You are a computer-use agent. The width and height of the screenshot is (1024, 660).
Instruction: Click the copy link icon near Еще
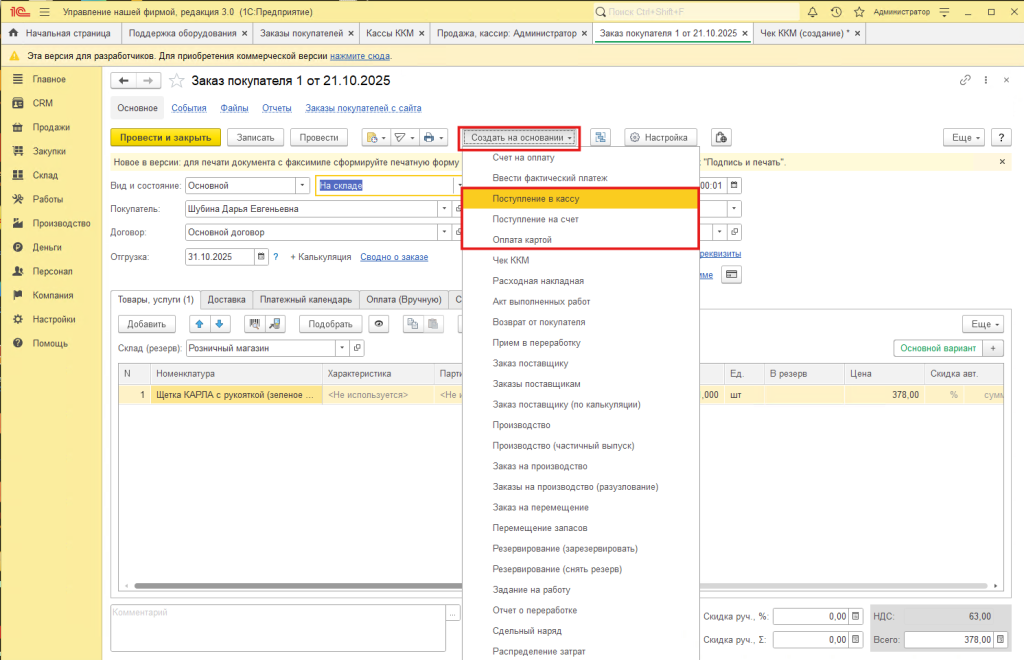point(965,81)
